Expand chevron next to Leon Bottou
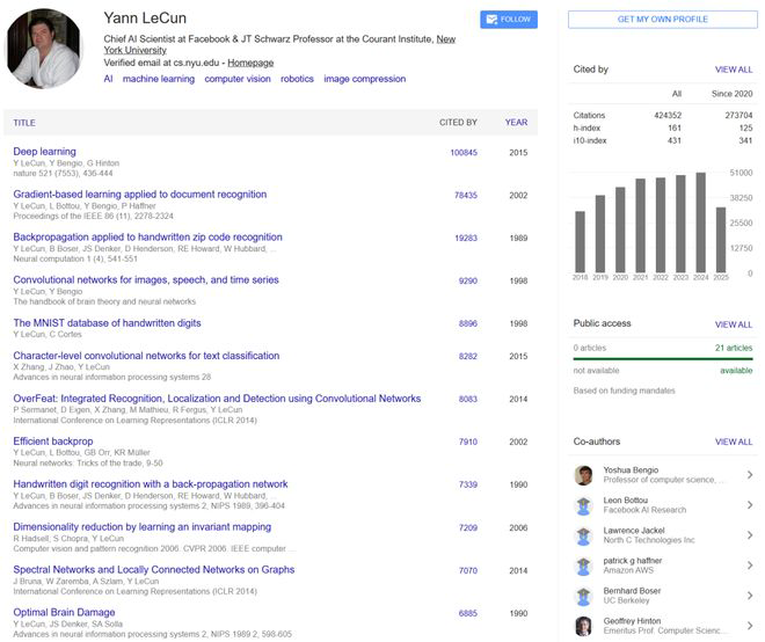The width and height of the screenshot is (765, 642). 750,505
